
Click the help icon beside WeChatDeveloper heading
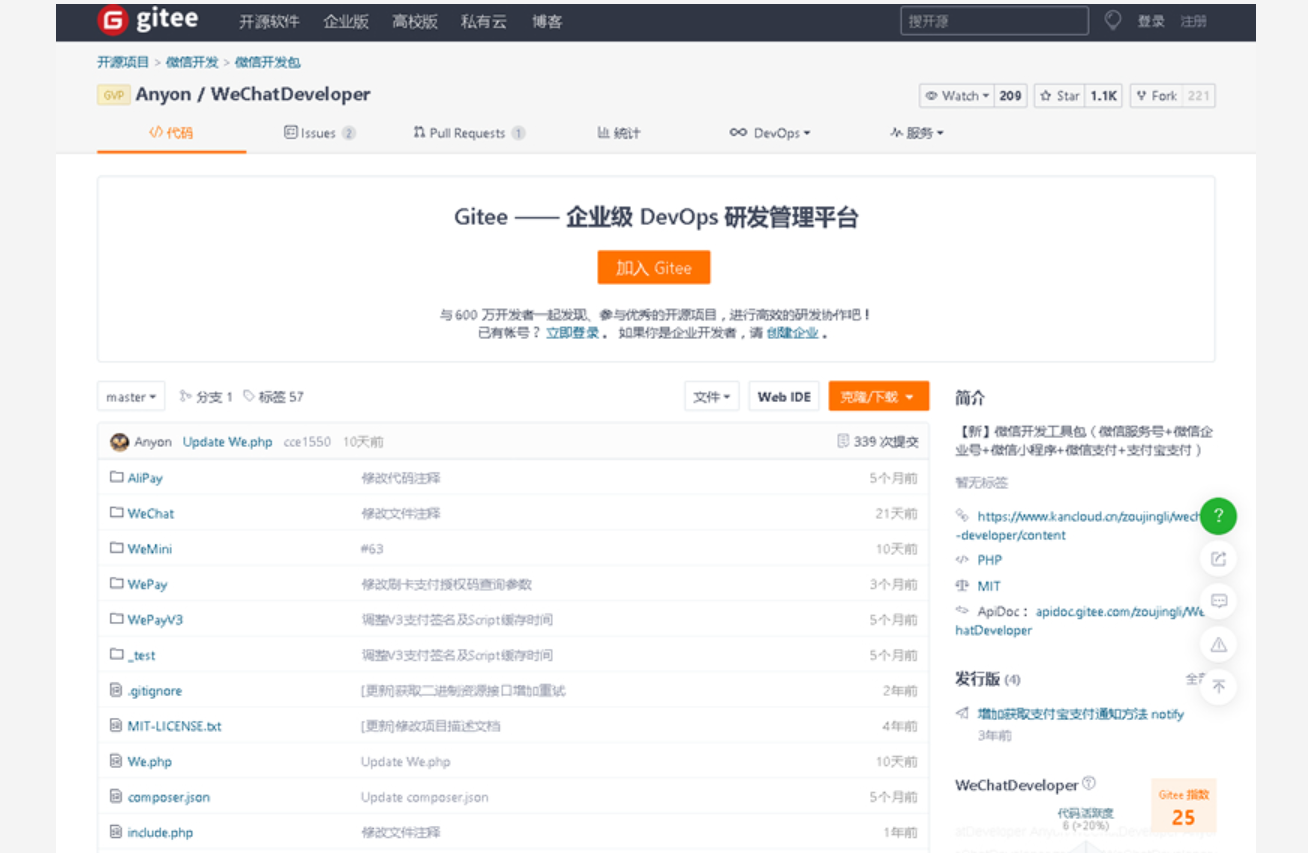point(1089,784)
